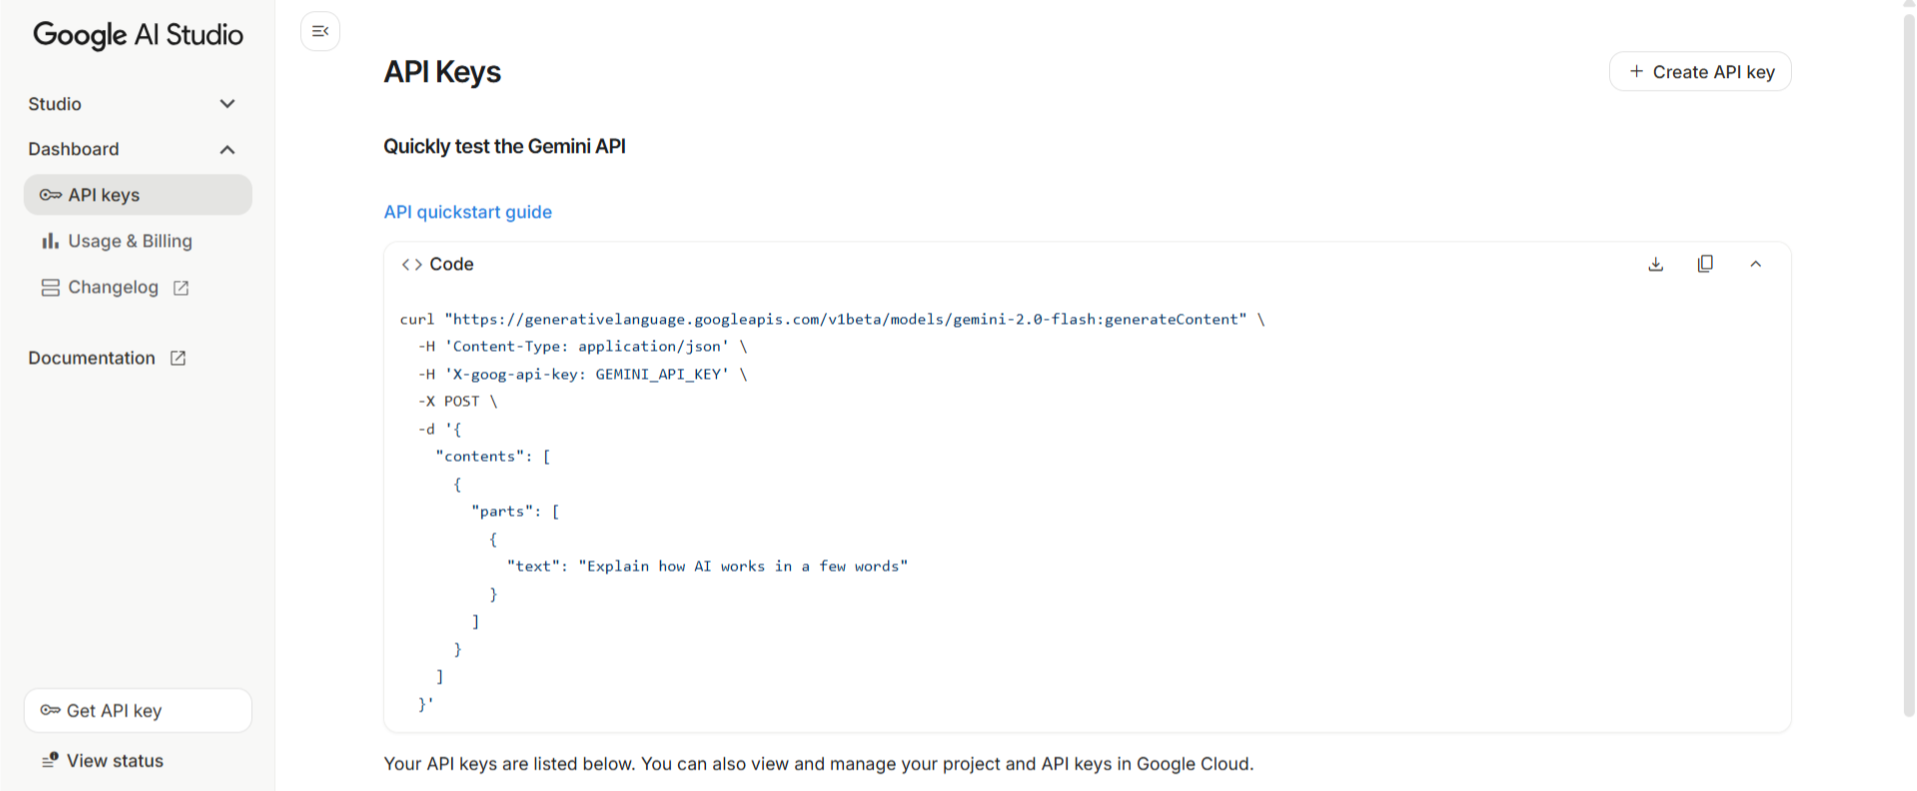The width and height of the screenshot is (1917, 791).
Task: Click the key icon in Get API key
Action: click(x=50, y=710)
